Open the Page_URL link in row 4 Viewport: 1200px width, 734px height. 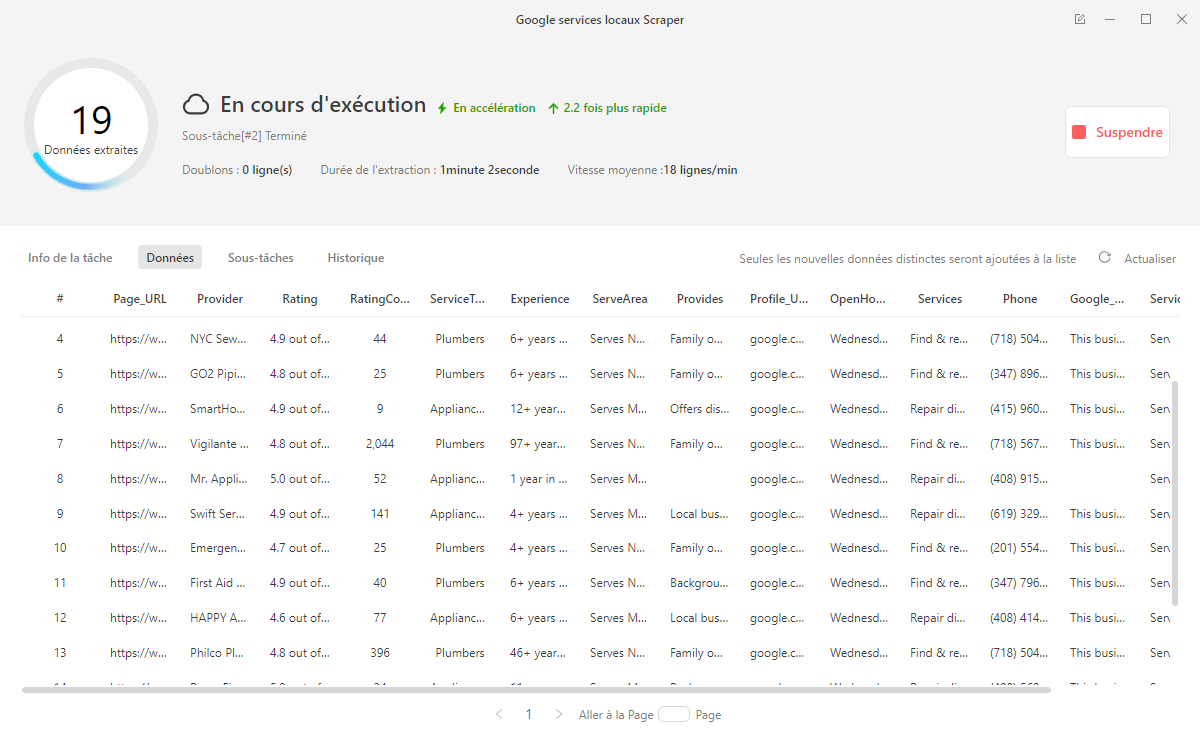(x=138, y=338)
